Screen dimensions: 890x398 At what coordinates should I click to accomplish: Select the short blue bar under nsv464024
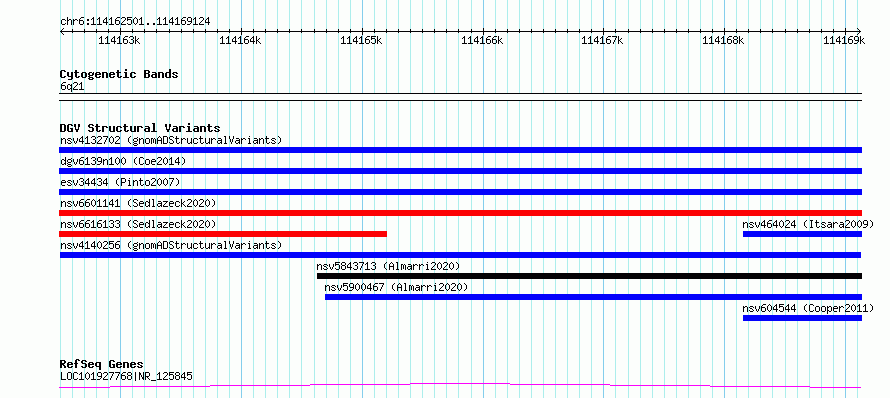(x=803, y=234)
